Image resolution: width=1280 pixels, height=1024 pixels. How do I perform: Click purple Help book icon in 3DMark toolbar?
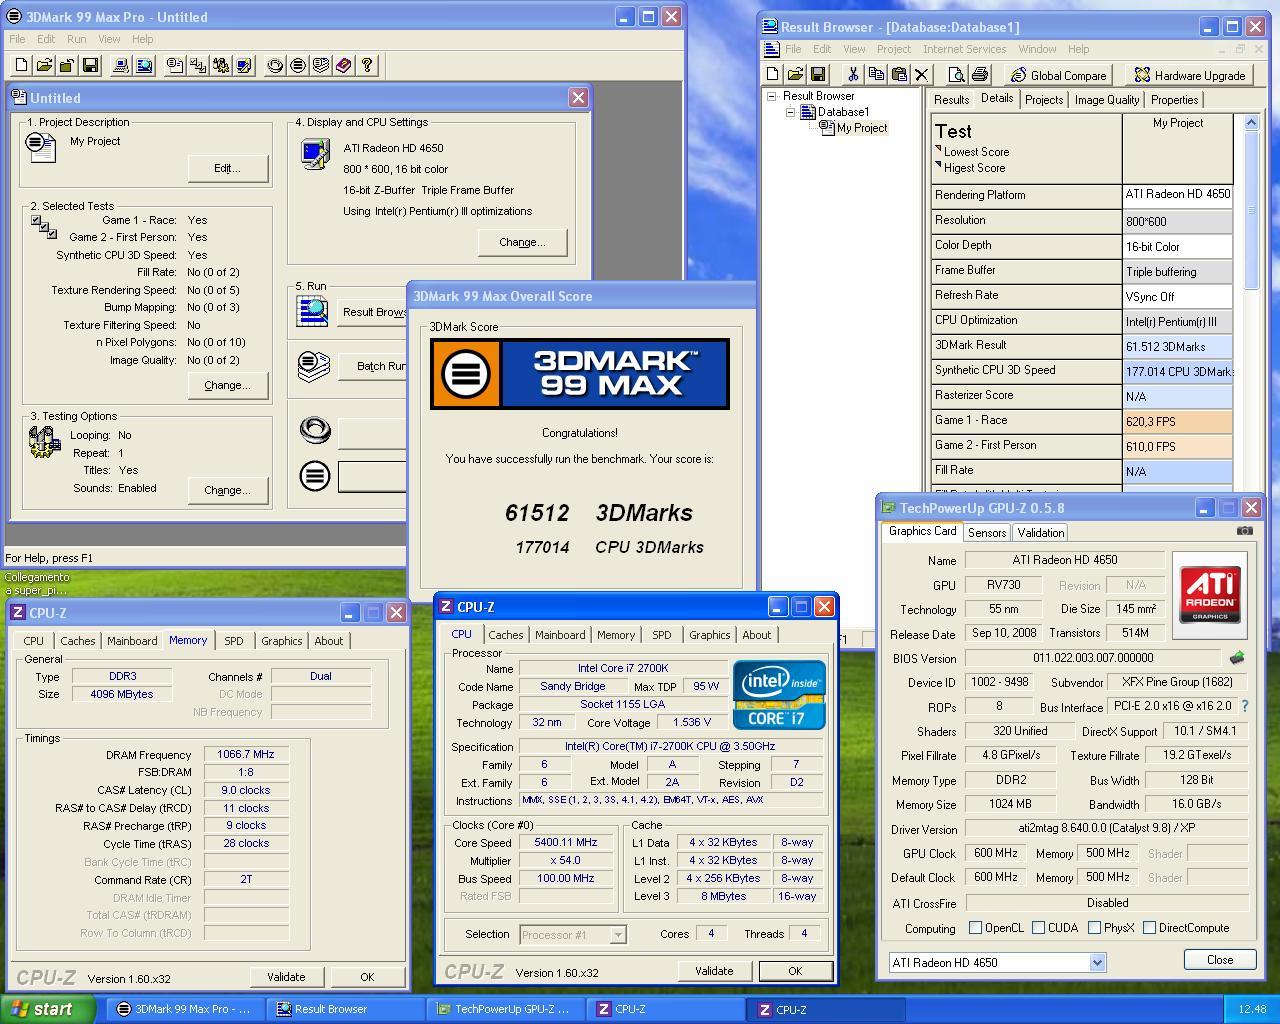coord(344,65)
